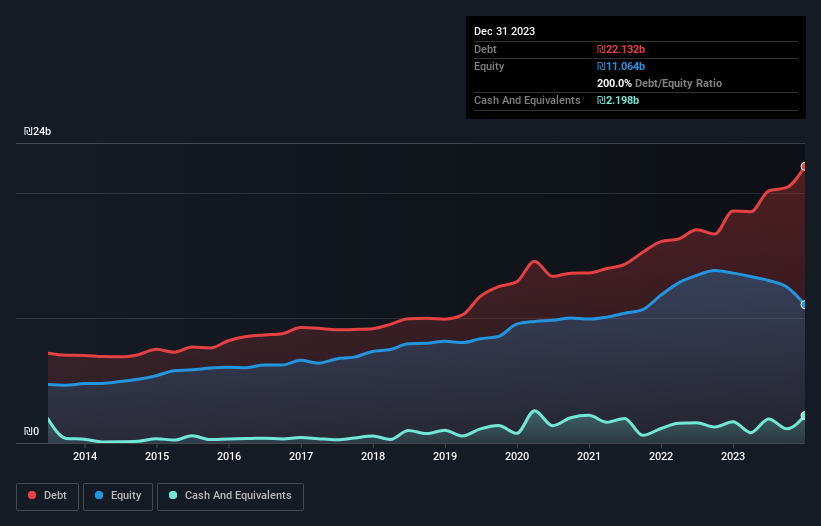Viewport: 821px width, 526px height.
Task: Toggle the Cash And Equivalents legend button
Action: click(230, 496)
